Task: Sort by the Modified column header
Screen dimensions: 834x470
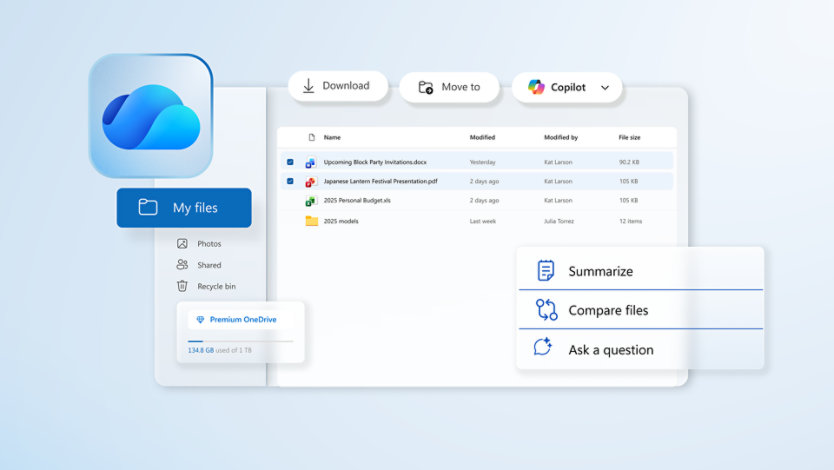Action: 482,137
